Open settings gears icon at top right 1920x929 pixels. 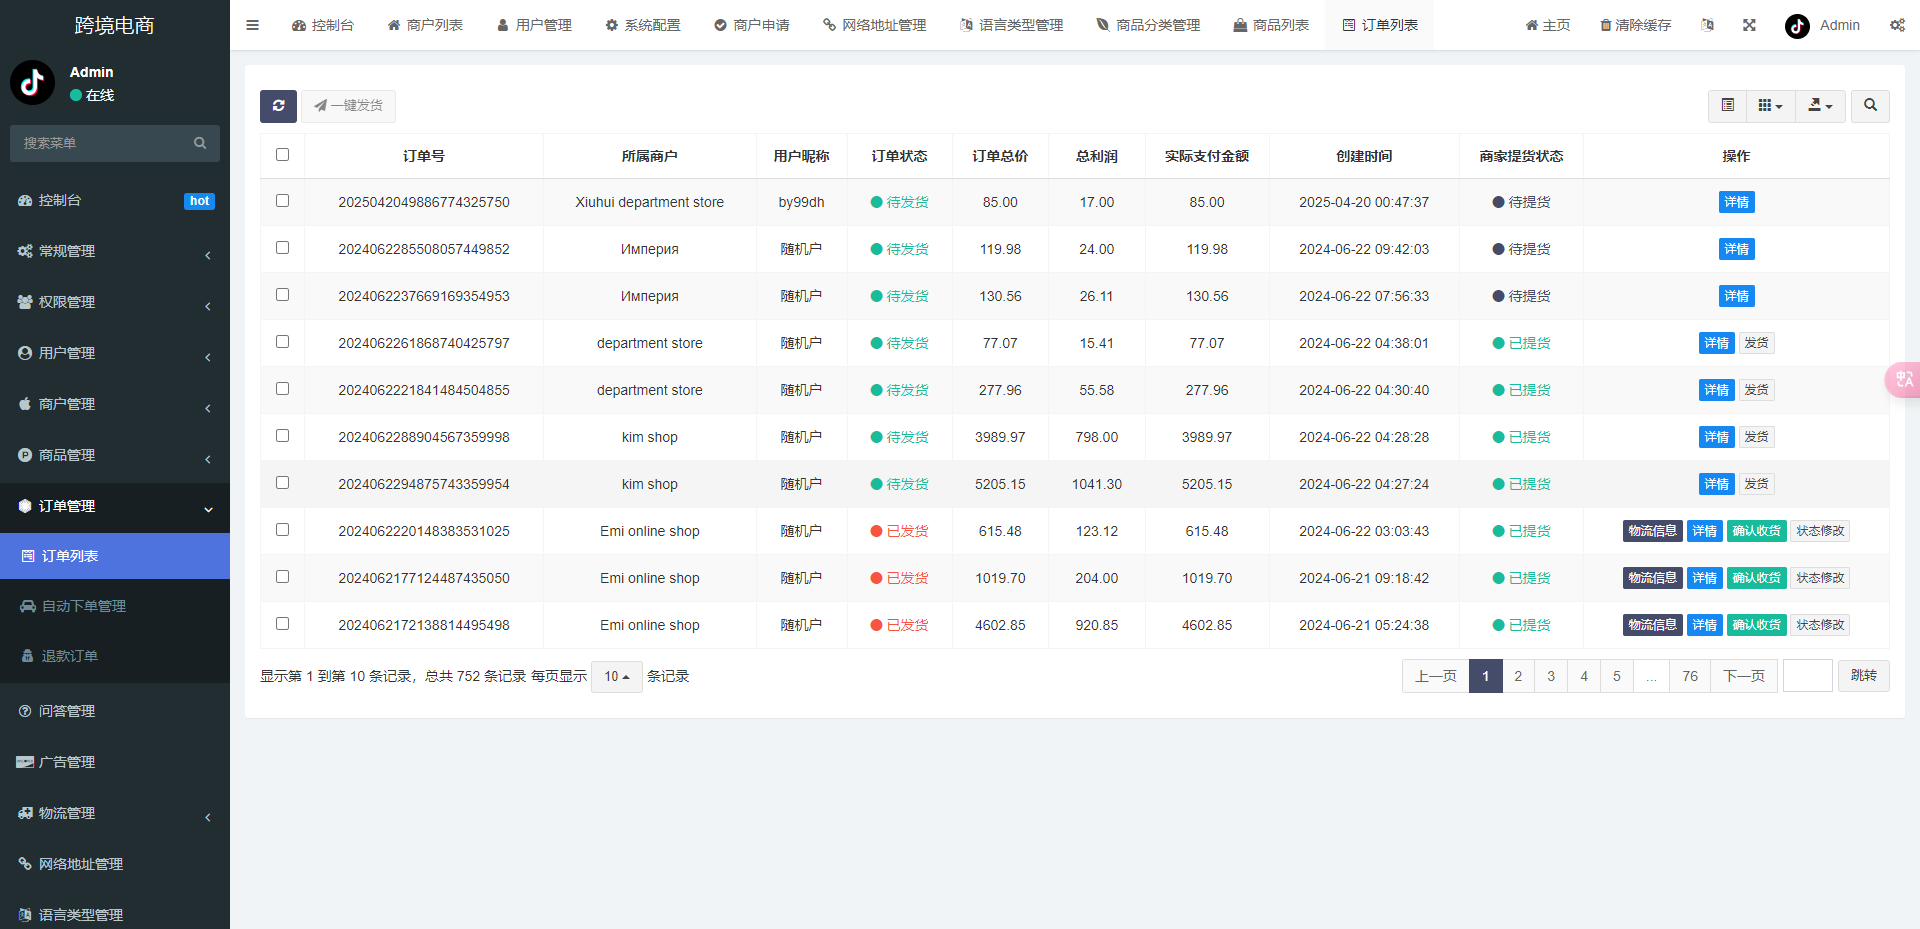point(1897,25)
